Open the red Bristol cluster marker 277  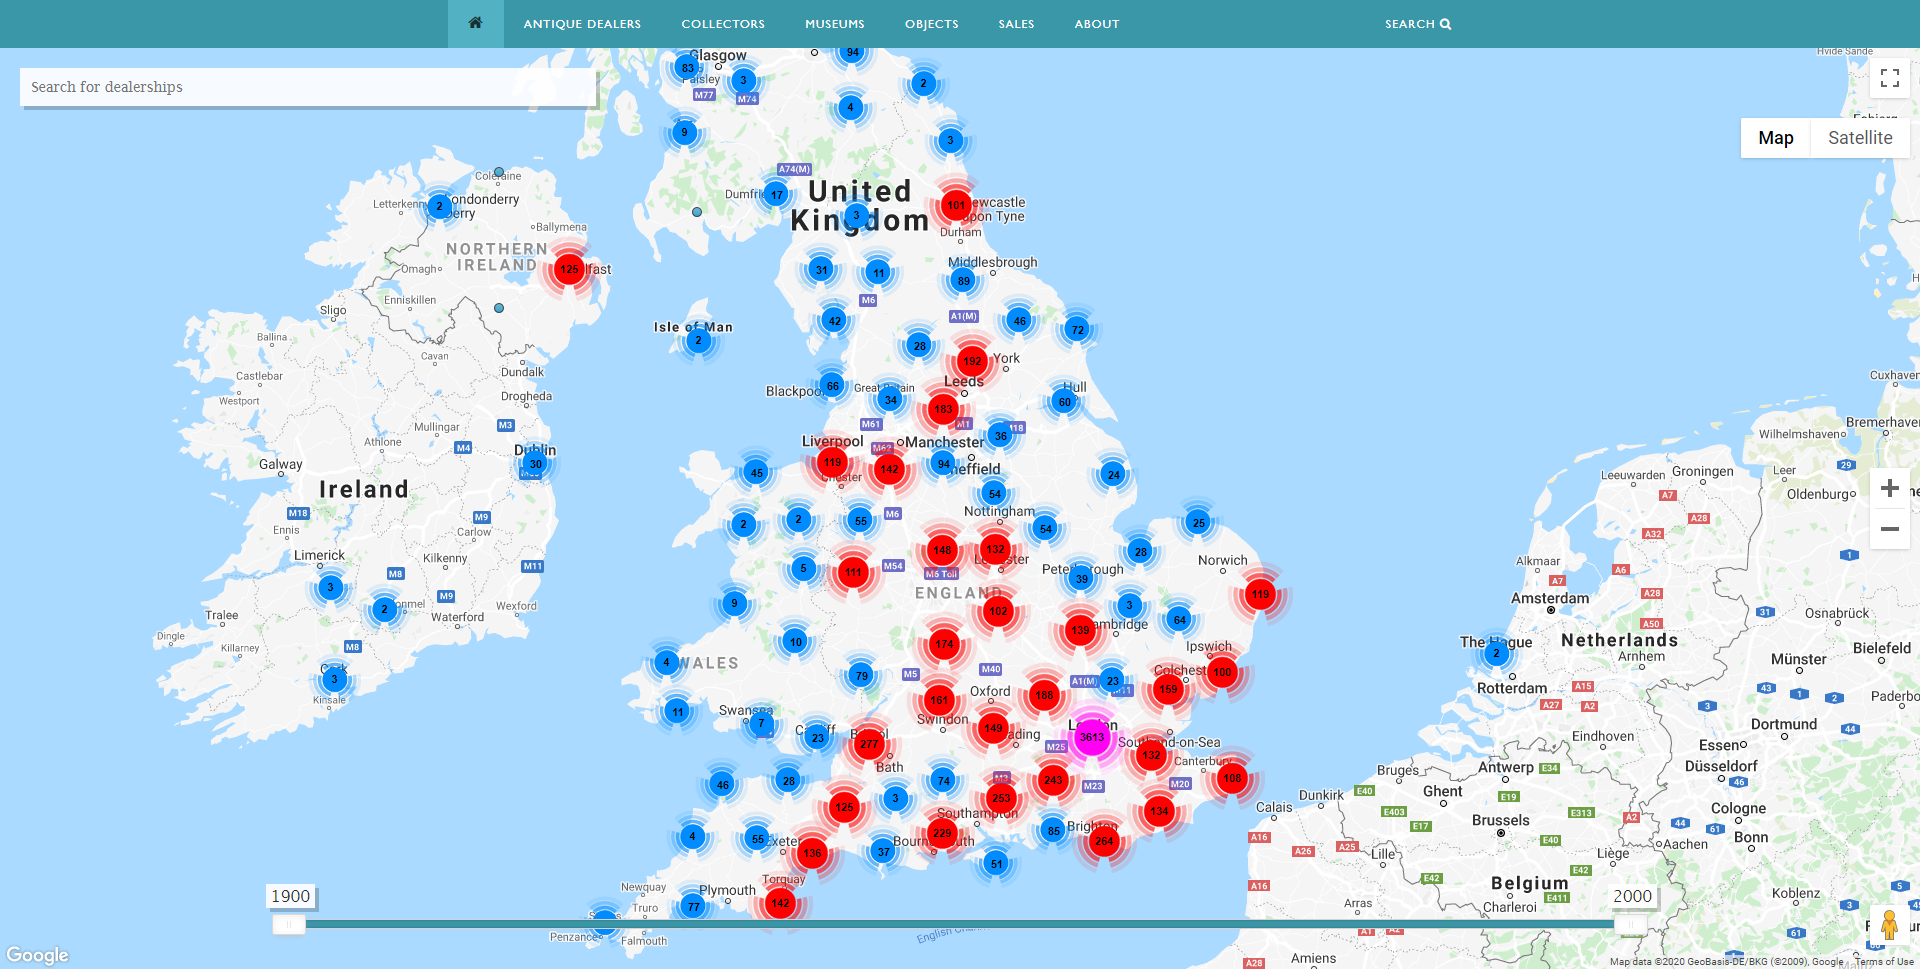click(869, 744)
